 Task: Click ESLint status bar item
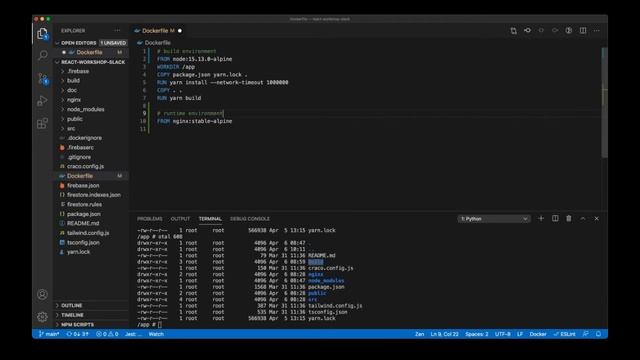click(x=564, y=334)
